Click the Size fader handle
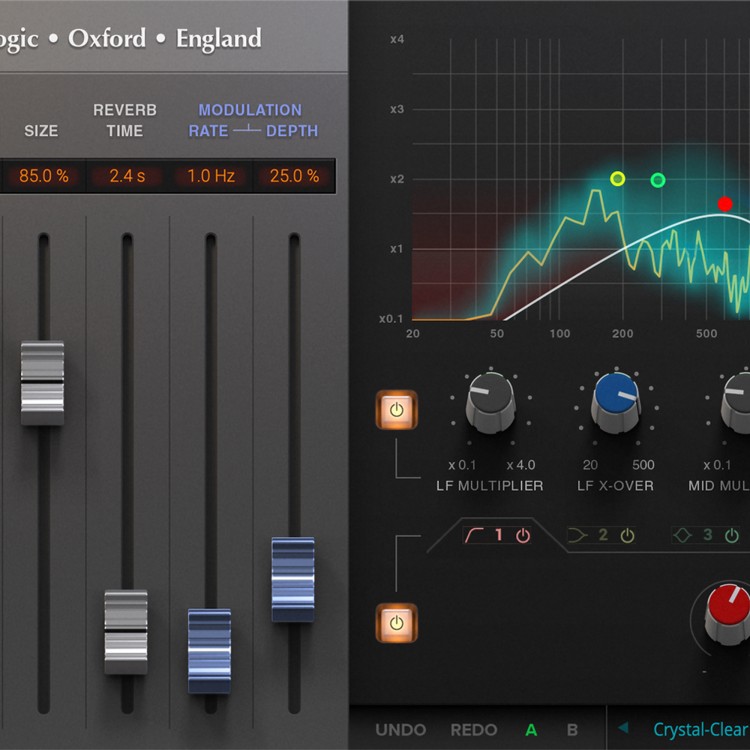Image resolution: width=750 pixels, height=750 pixels. click(x=43, y=383)
